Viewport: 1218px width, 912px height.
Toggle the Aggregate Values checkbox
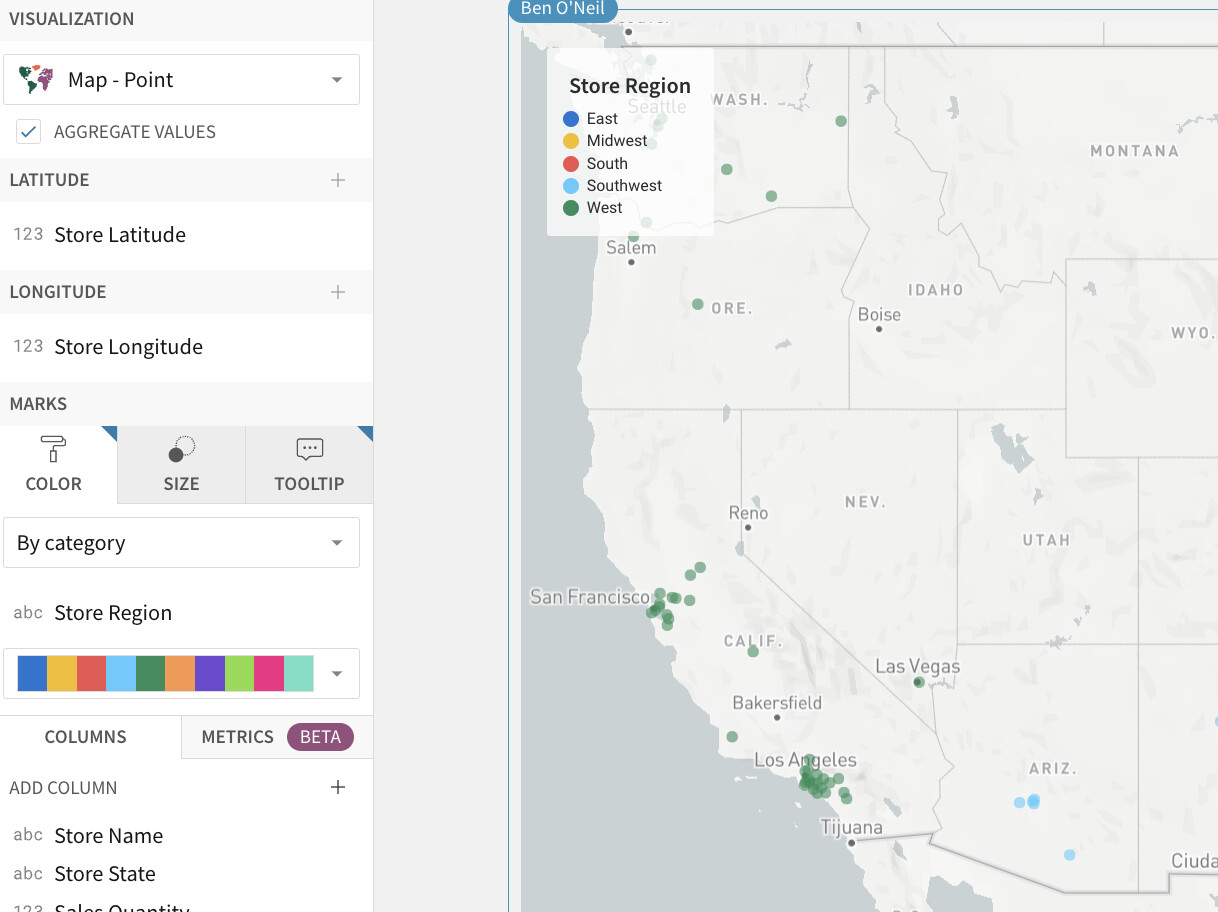tap(28, 131)
